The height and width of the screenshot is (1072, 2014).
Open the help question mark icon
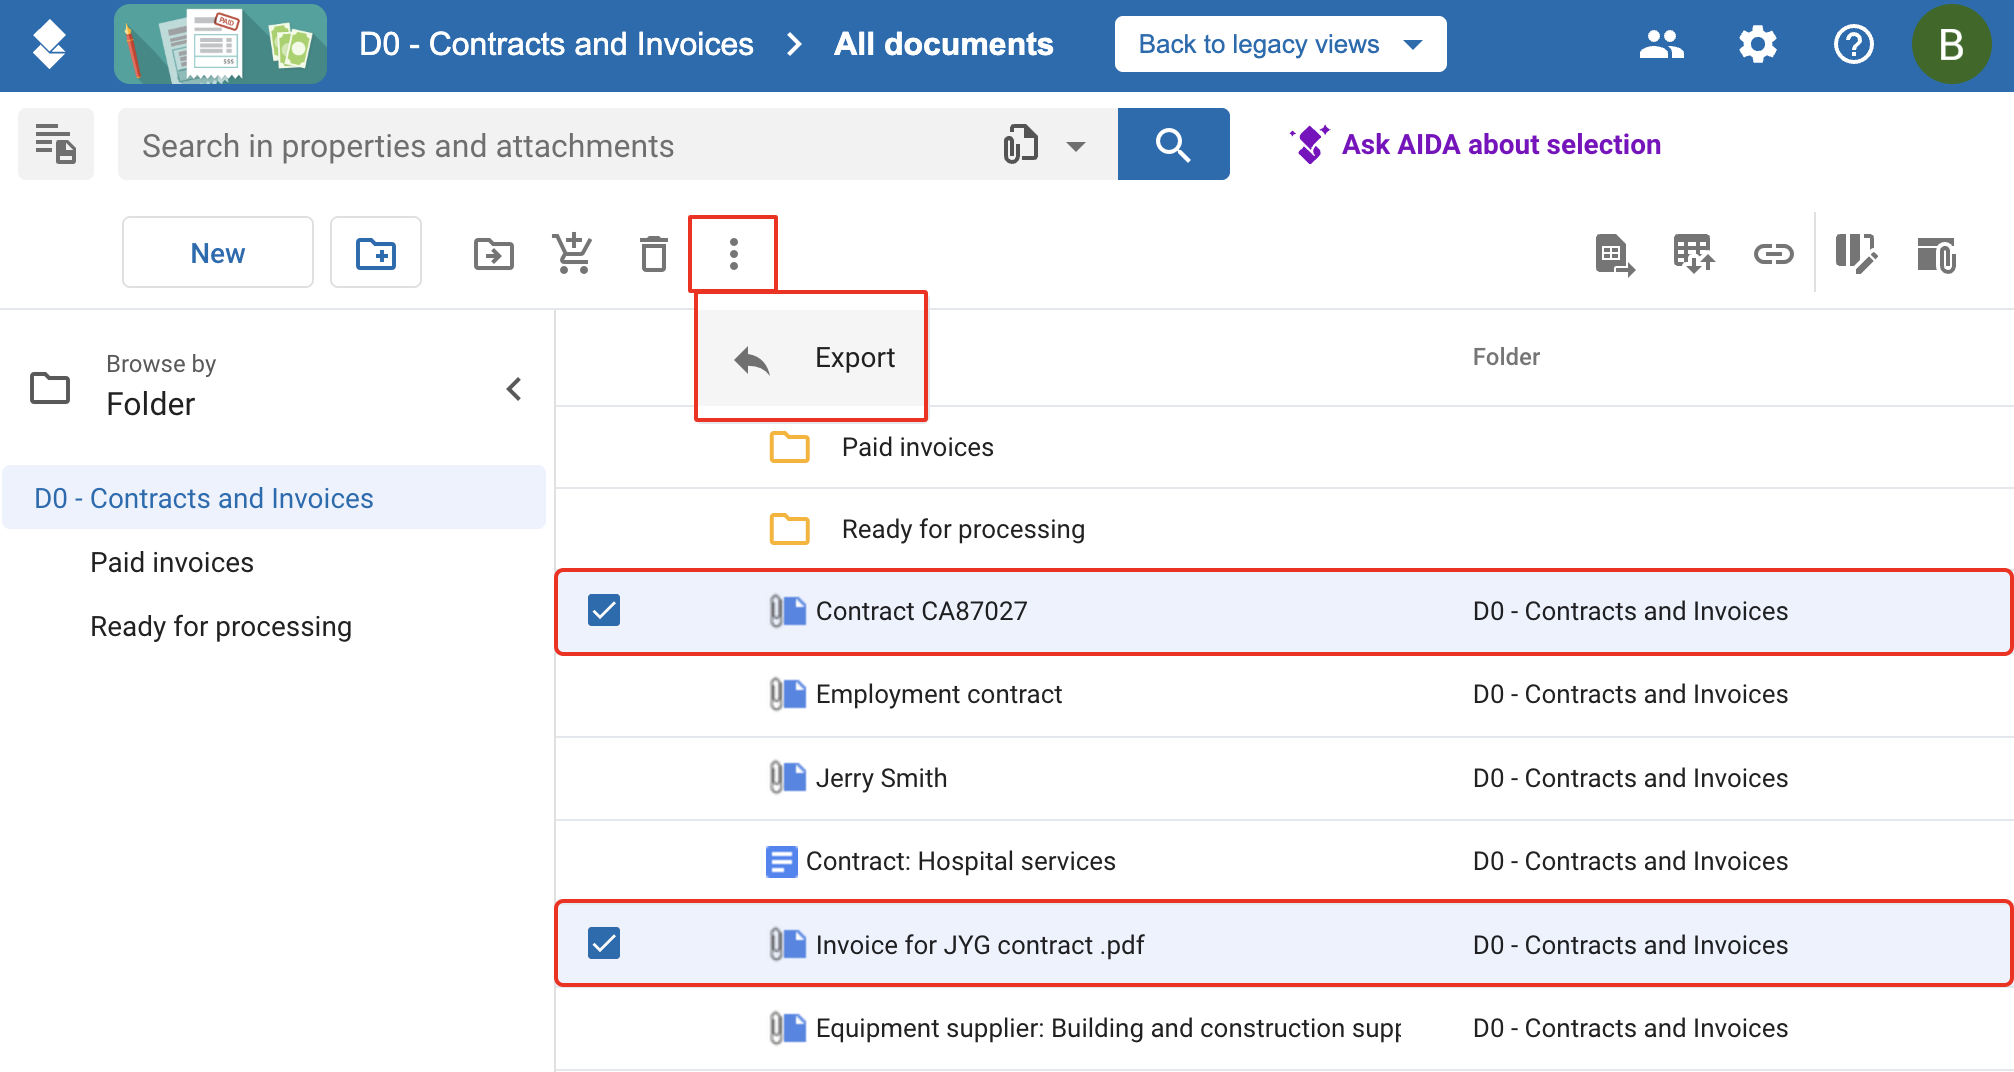coord(1853,45)
